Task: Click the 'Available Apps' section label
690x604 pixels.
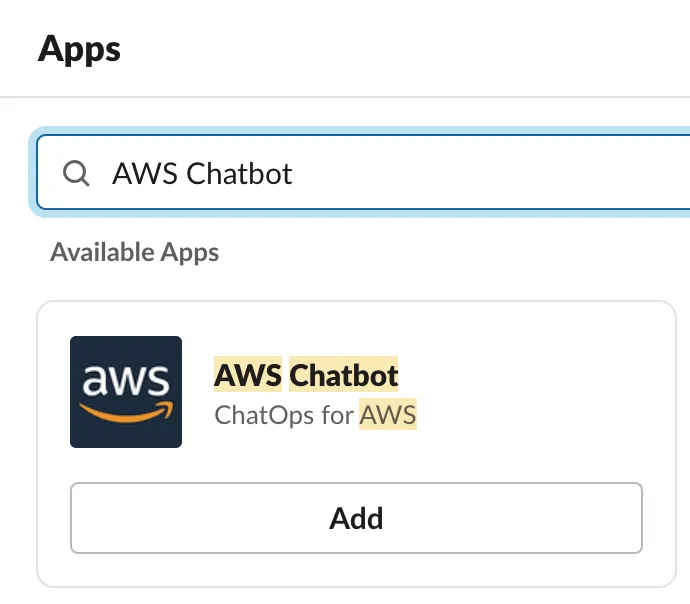Action: tap(134, 251)
